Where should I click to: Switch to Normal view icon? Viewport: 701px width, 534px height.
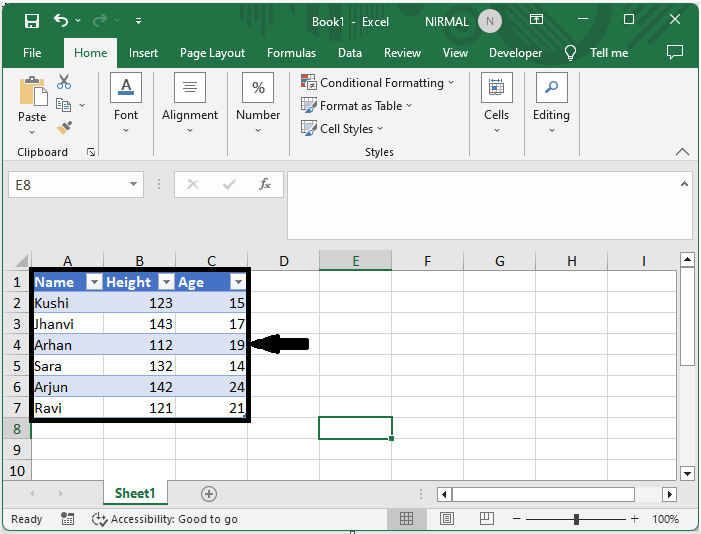[406, 519]
